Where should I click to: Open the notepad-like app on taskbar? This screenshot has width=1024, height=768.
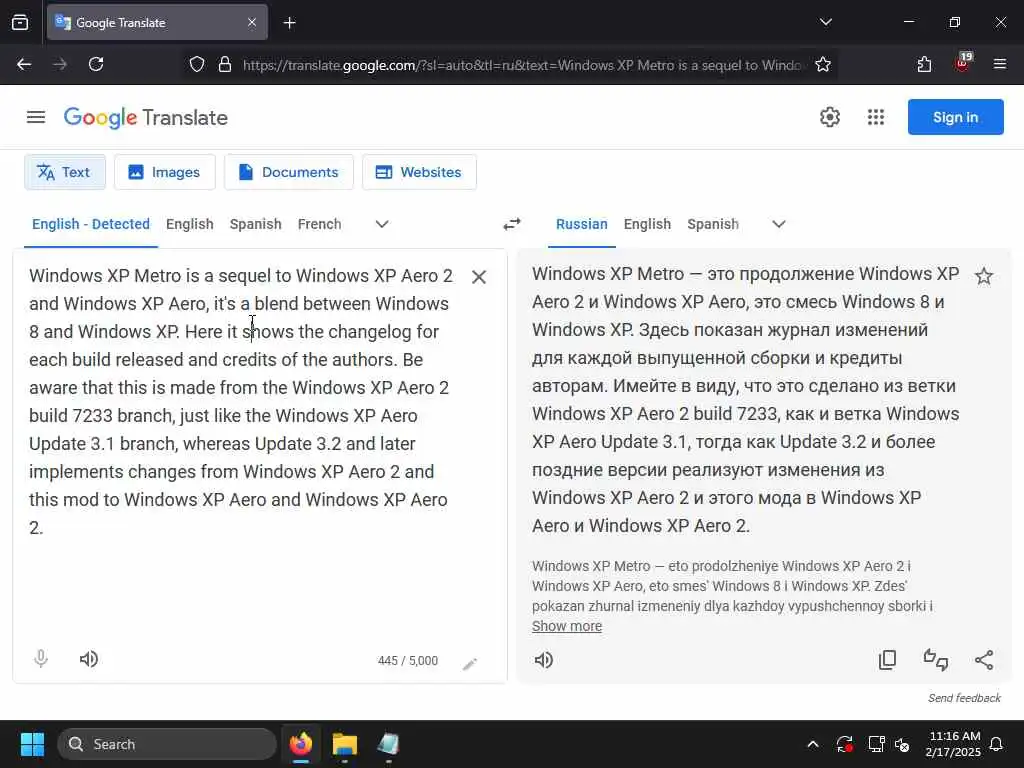pos(388,744)
